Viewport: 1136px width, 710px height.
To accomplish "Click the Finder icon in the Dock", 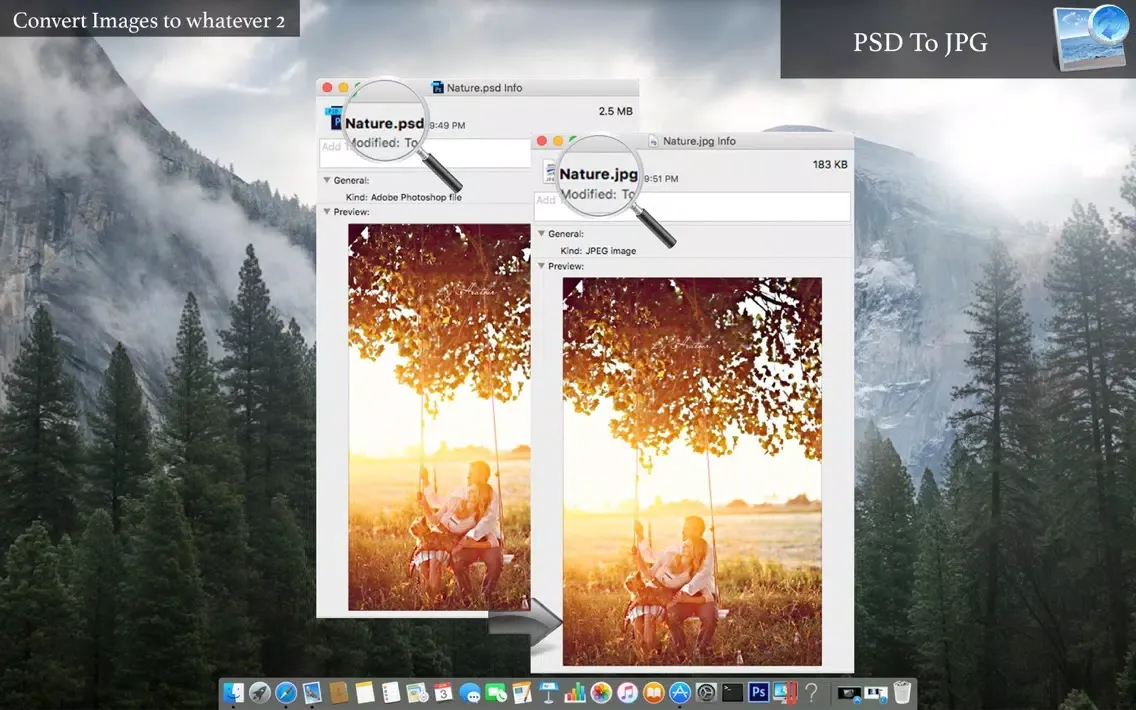I will pos(234,692).
